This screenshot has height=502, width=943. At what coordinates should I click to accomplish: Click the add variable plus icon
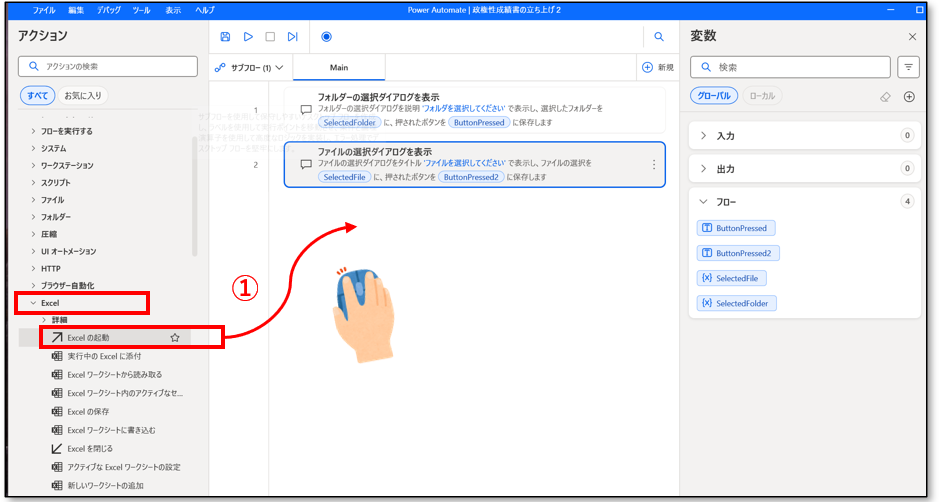909,97
